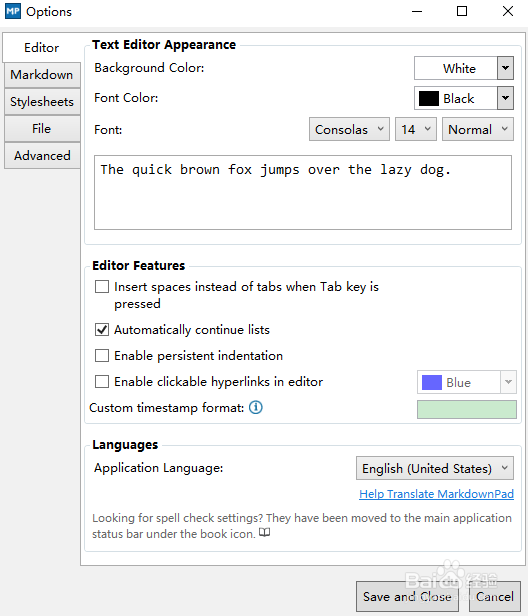This screenshot has width=528, height=616.
Task: Click the Help Translate MarkdownPad link
Action: [x=436, y=494]
